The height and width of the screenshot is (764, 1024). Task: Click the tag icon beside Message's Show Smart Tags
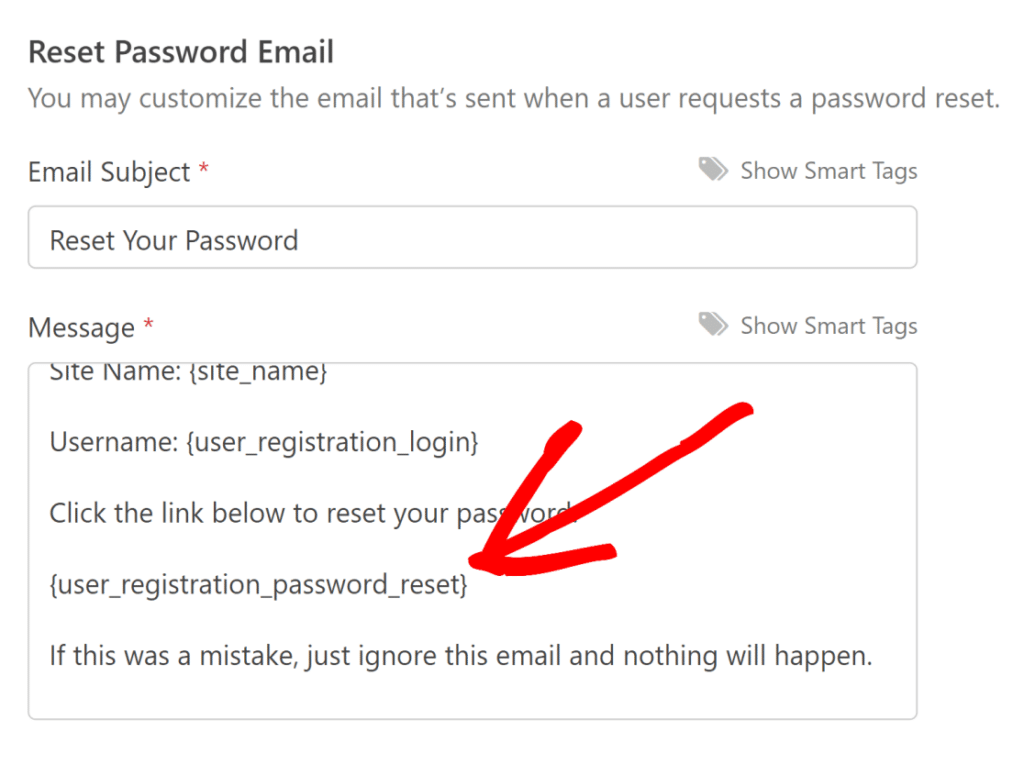click(713, 324)
